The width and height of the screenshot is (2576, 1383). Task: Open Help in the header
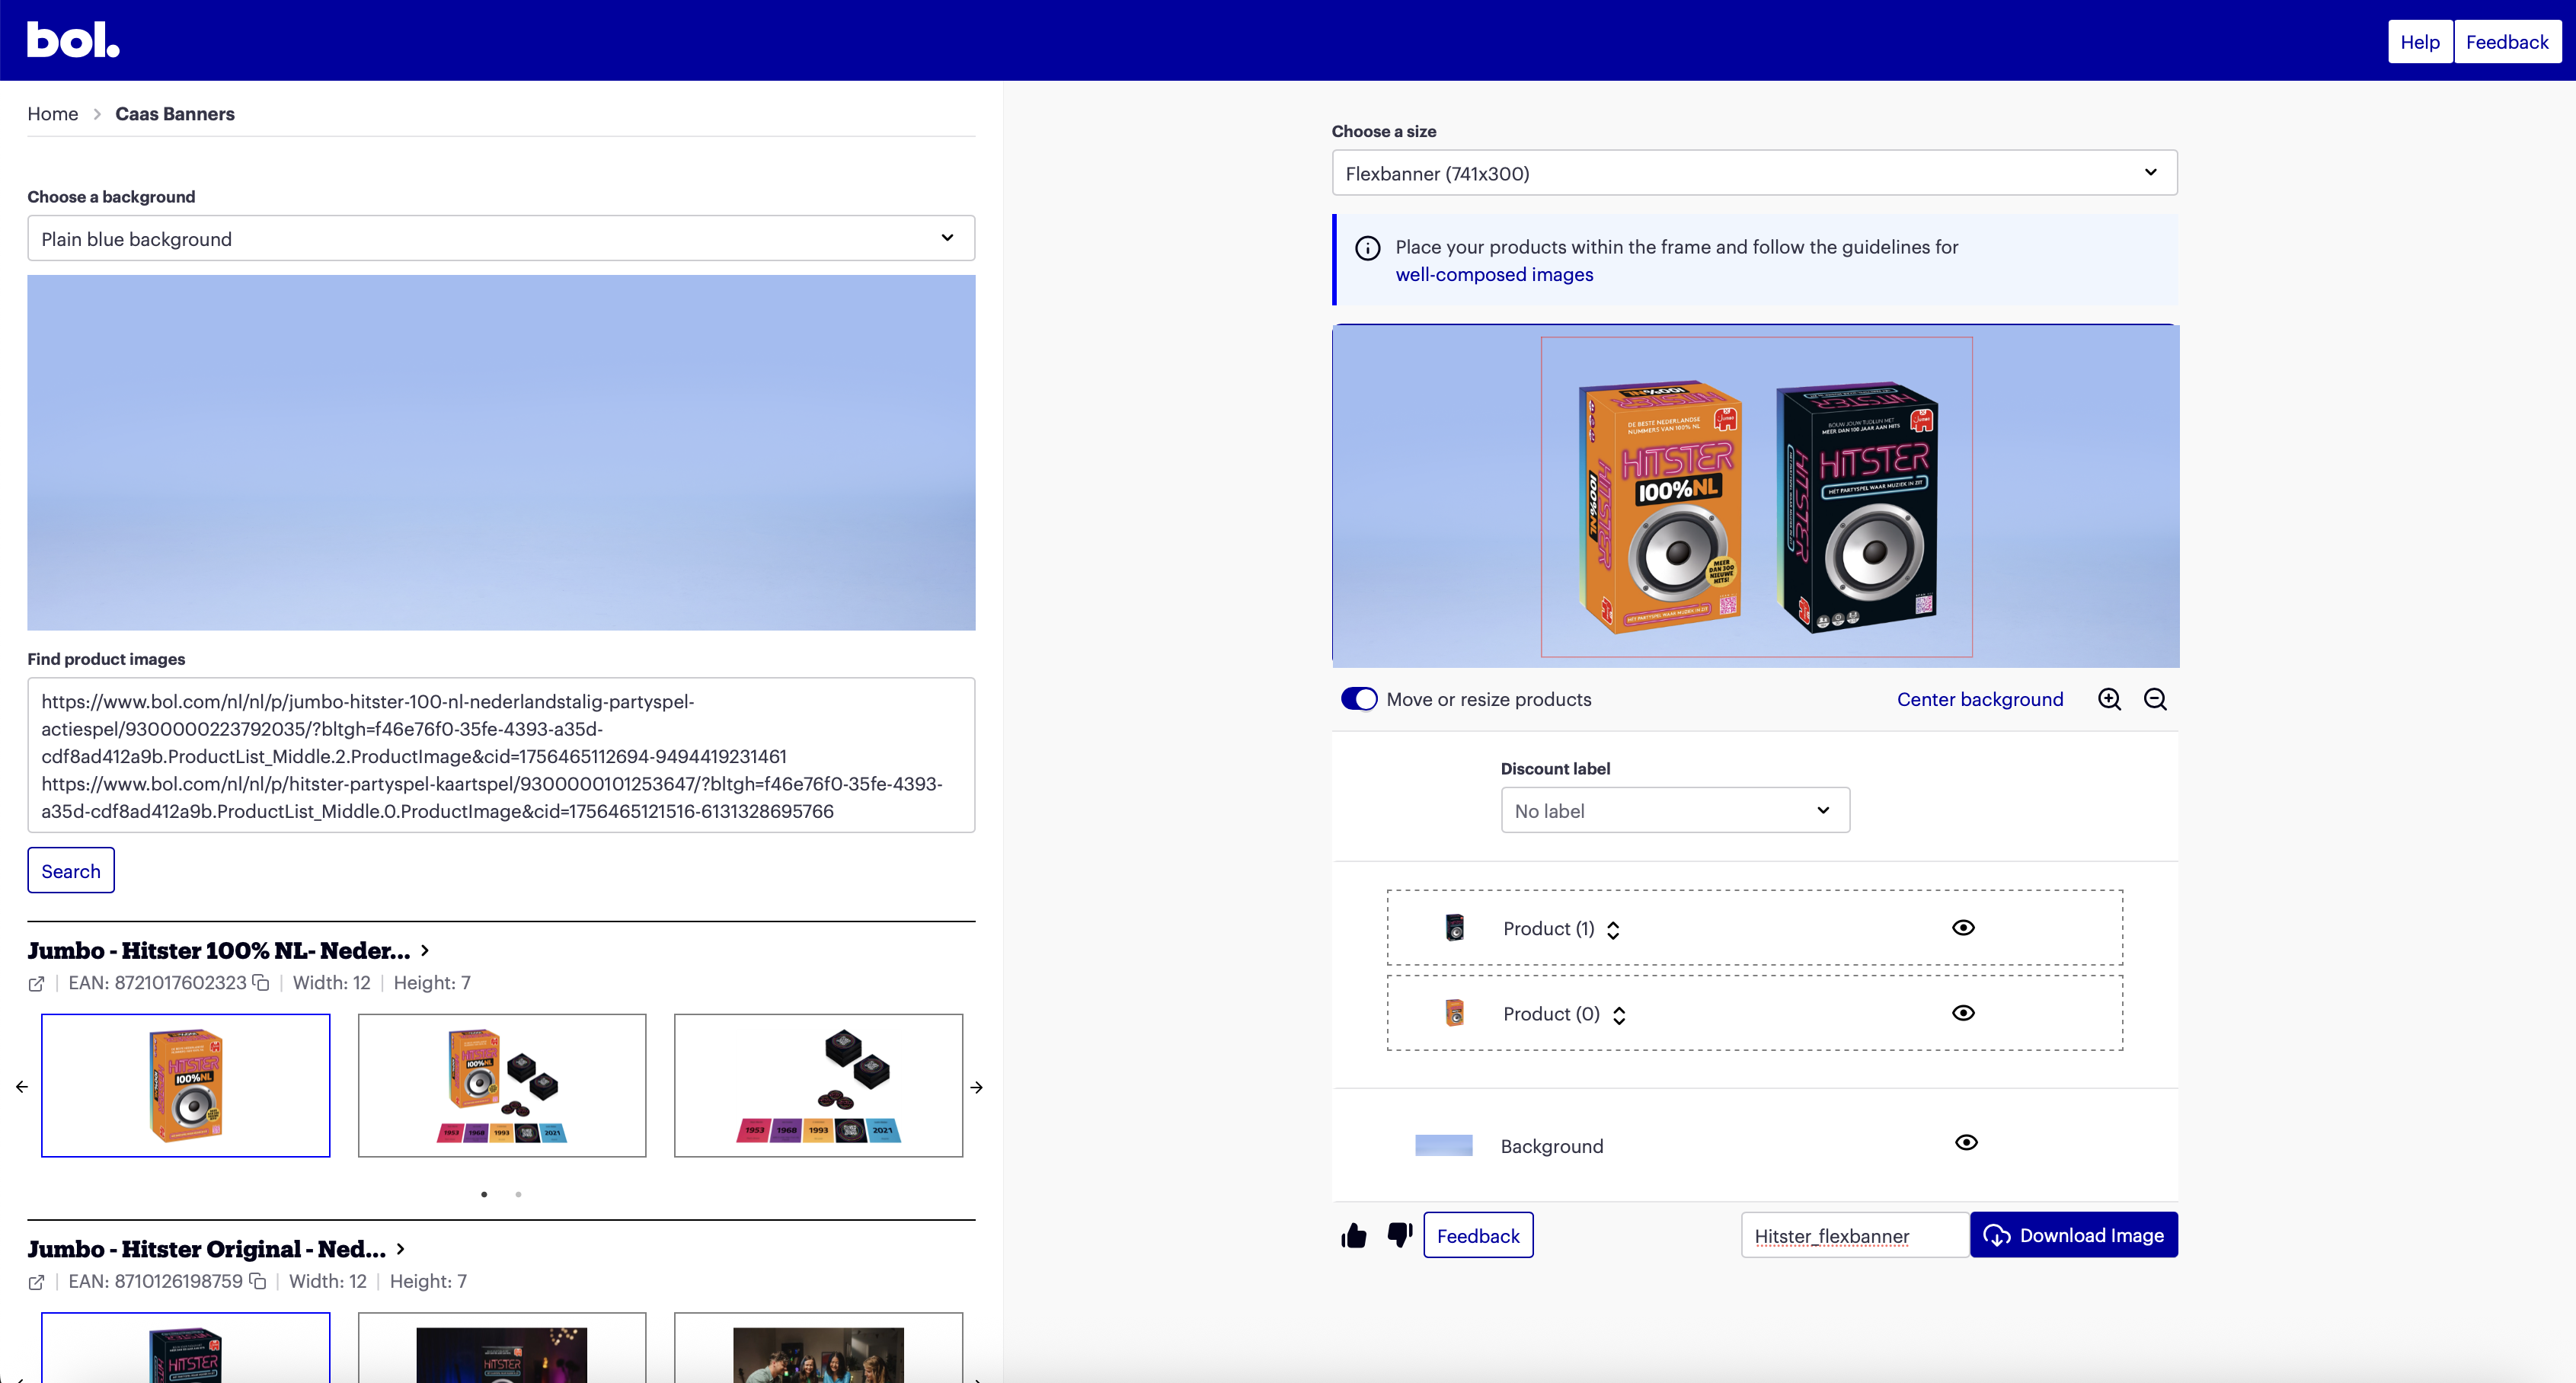tap(2420, 42)
